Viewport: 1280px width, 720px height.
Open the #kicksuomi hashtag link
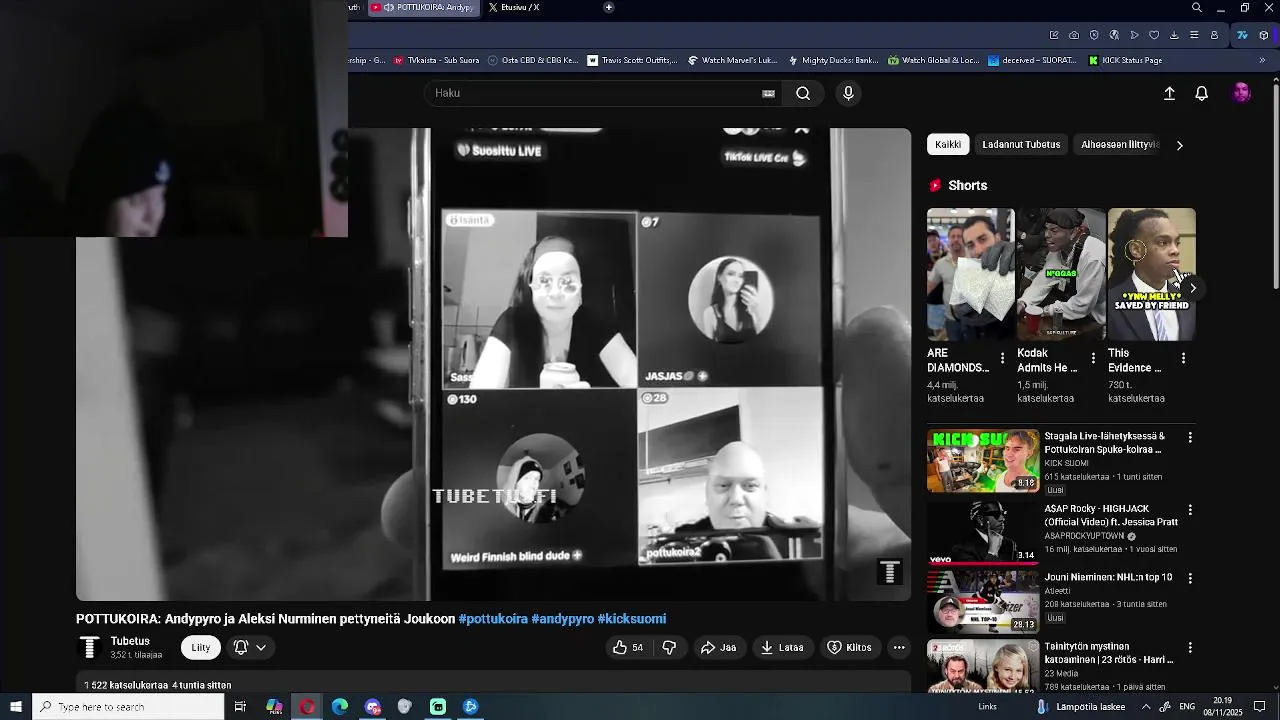point(632,619)
